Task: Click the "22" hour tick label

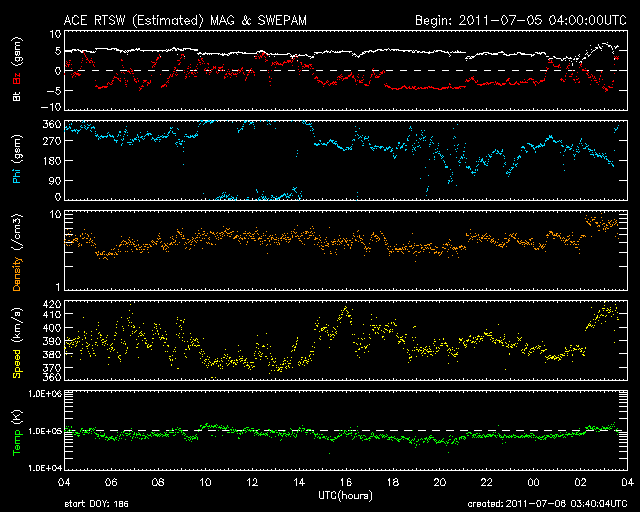Action: point(487,483)
